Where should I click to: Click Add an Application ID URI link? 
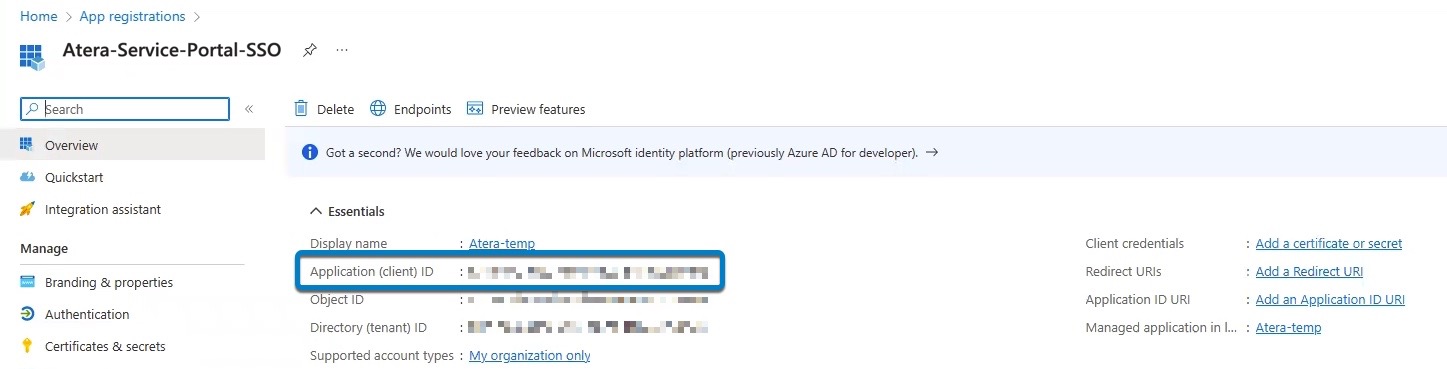(1330, 299)
